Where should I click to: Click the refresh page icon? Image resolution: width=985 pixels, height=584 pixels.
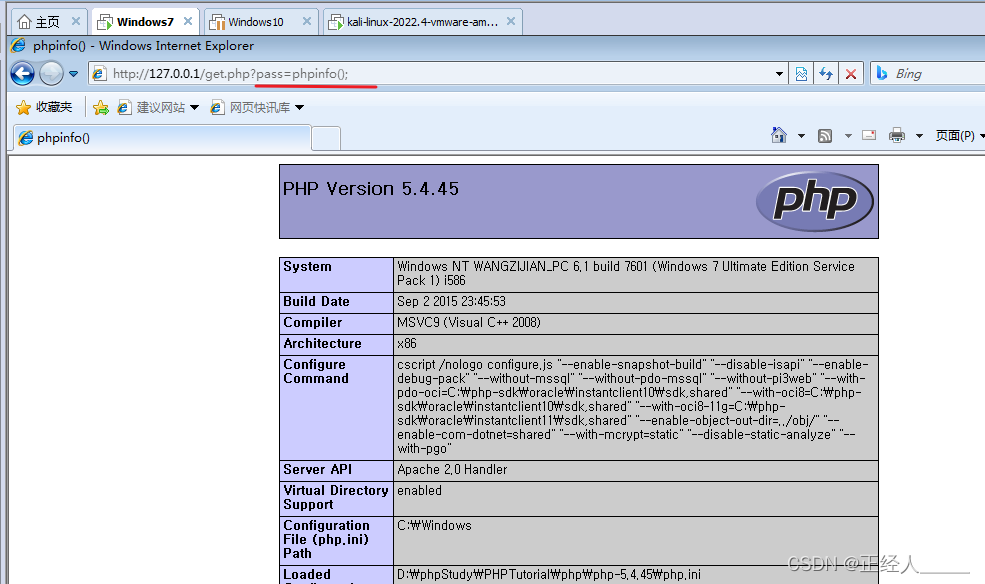(x=825, y=73)
